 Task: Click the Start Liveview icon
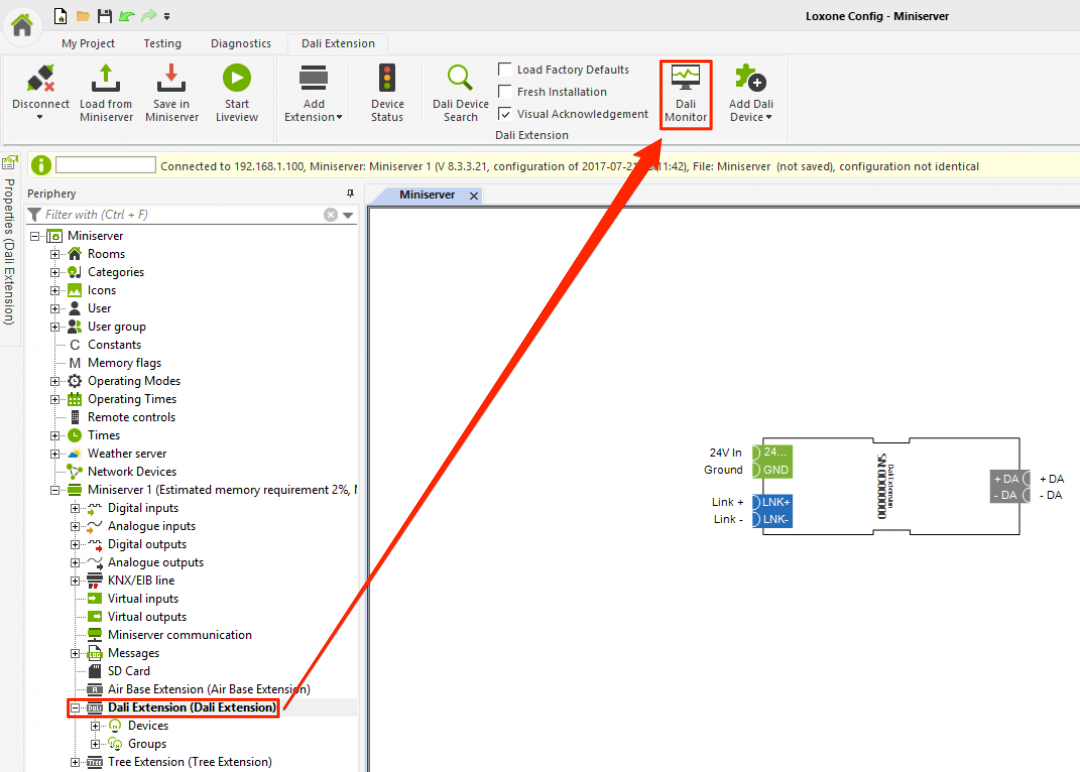click(237, 92)
